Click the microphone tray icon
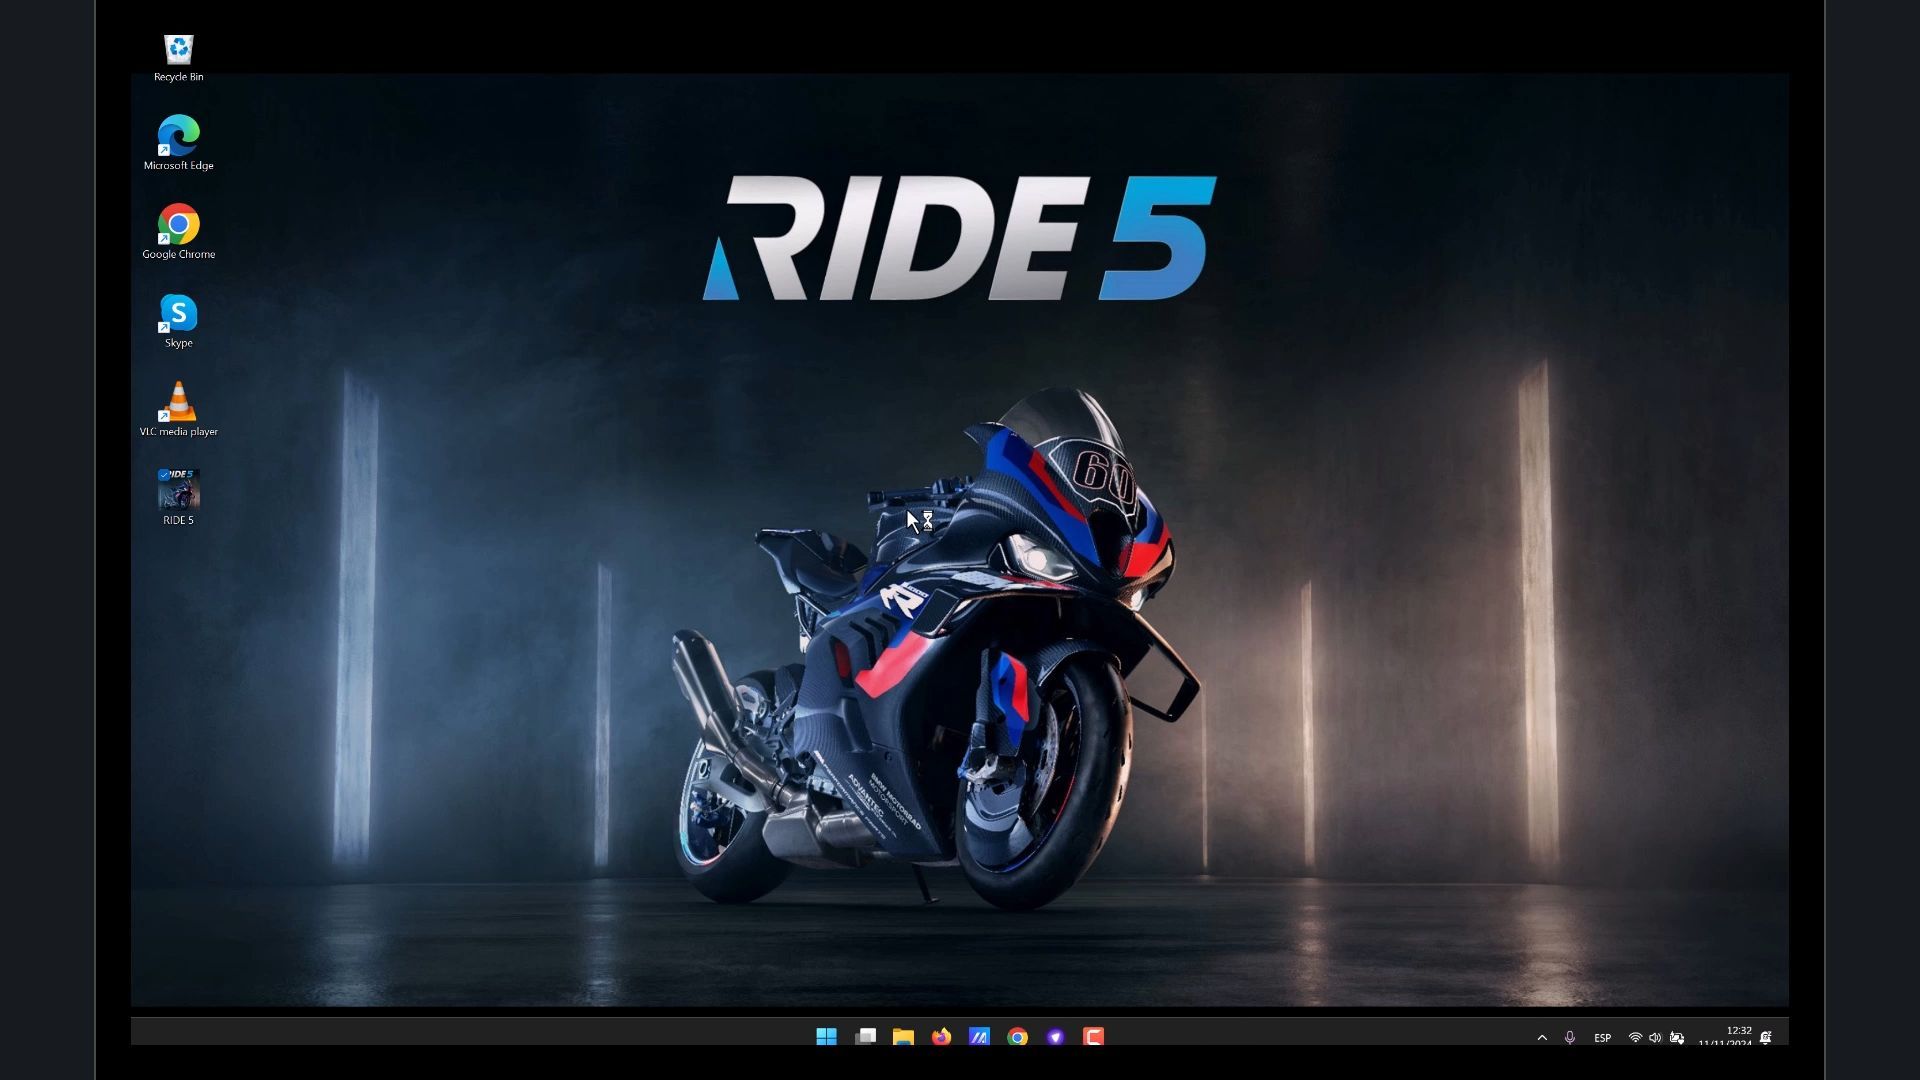Screen dimensions: 1920x1080 pyautogui.click(x=1570, y=1038)
